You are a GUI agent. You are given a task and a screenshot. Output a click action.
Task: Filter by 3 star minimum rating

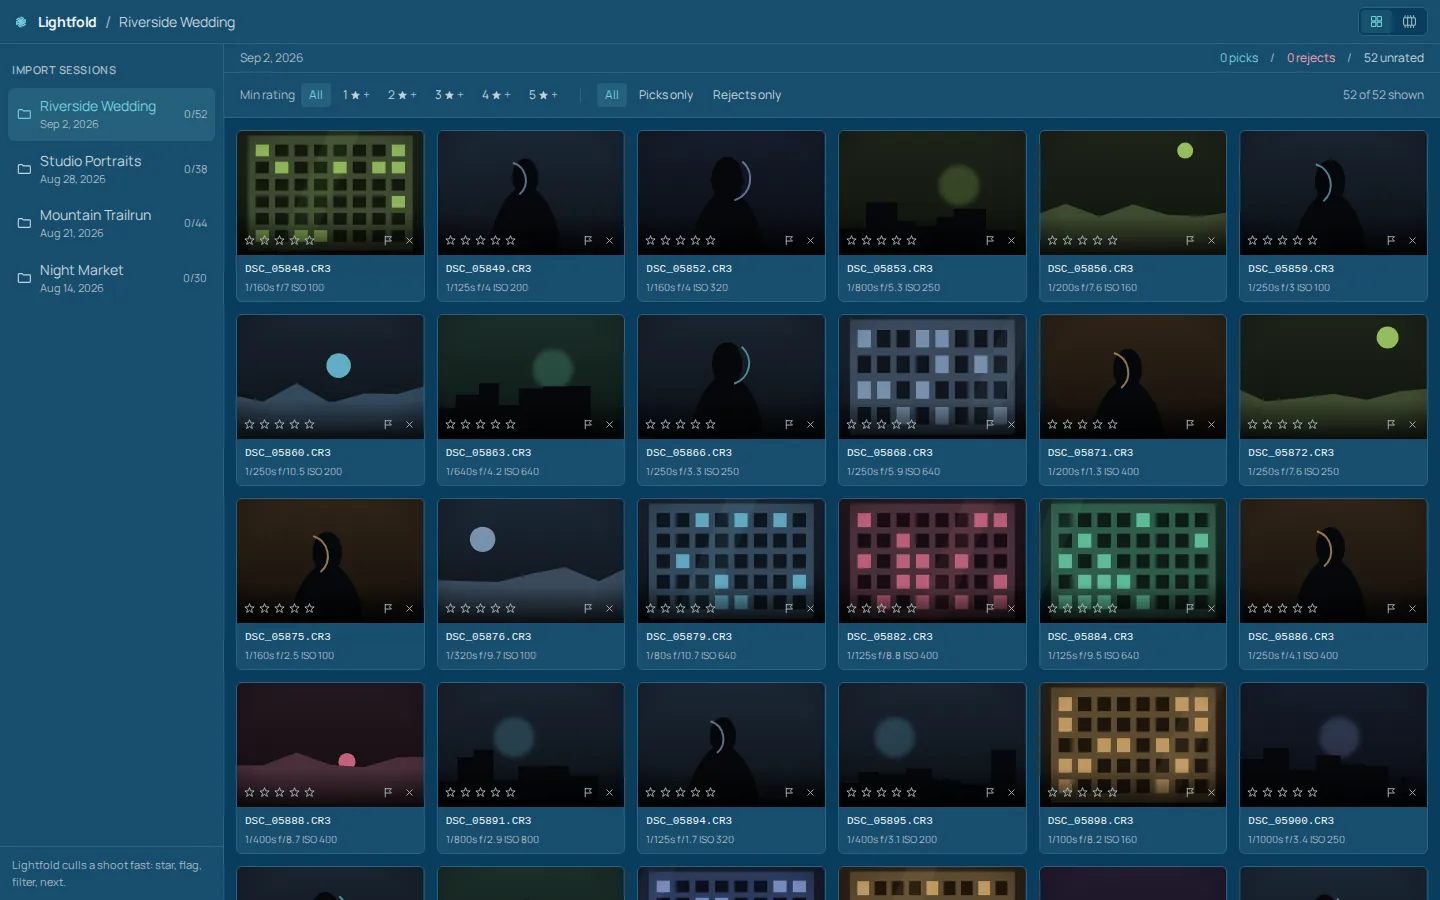(x=449, y=95)
